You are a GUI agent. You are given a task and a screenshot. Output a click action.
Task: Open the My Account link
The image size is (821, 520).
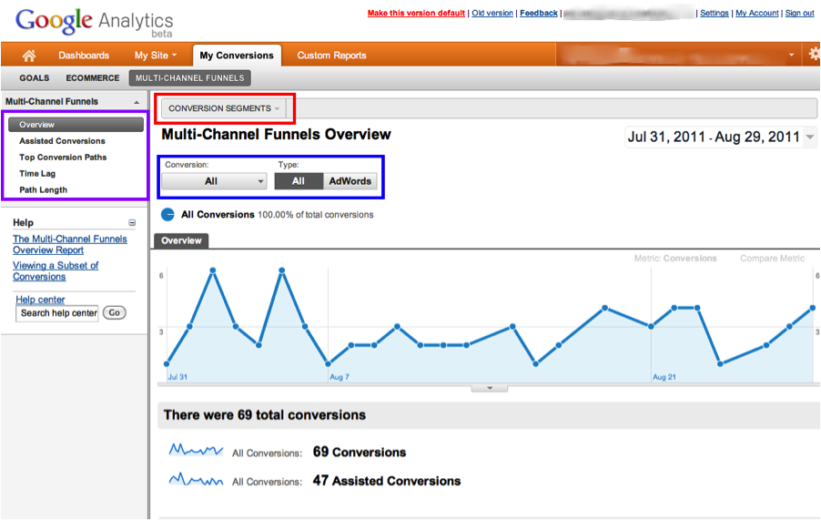[757, 13]
